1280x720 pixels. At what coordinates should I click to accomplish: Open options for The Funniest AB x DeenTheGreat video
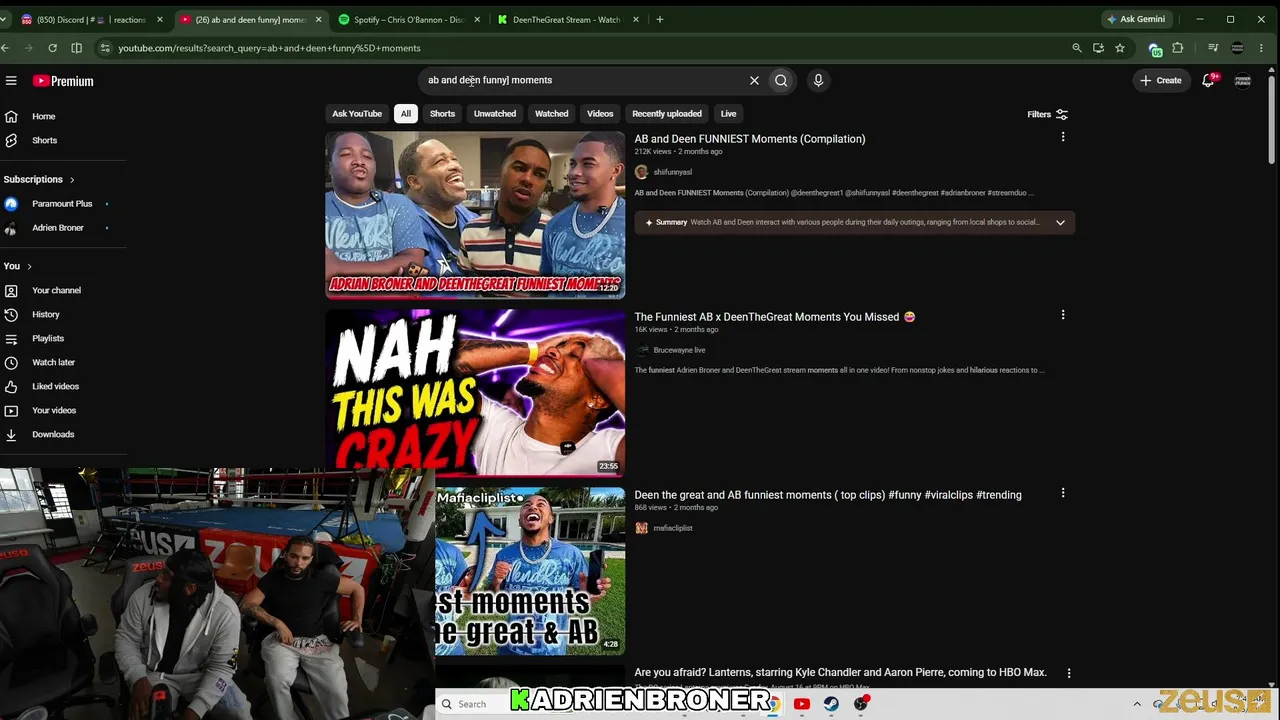(1063, 315)
